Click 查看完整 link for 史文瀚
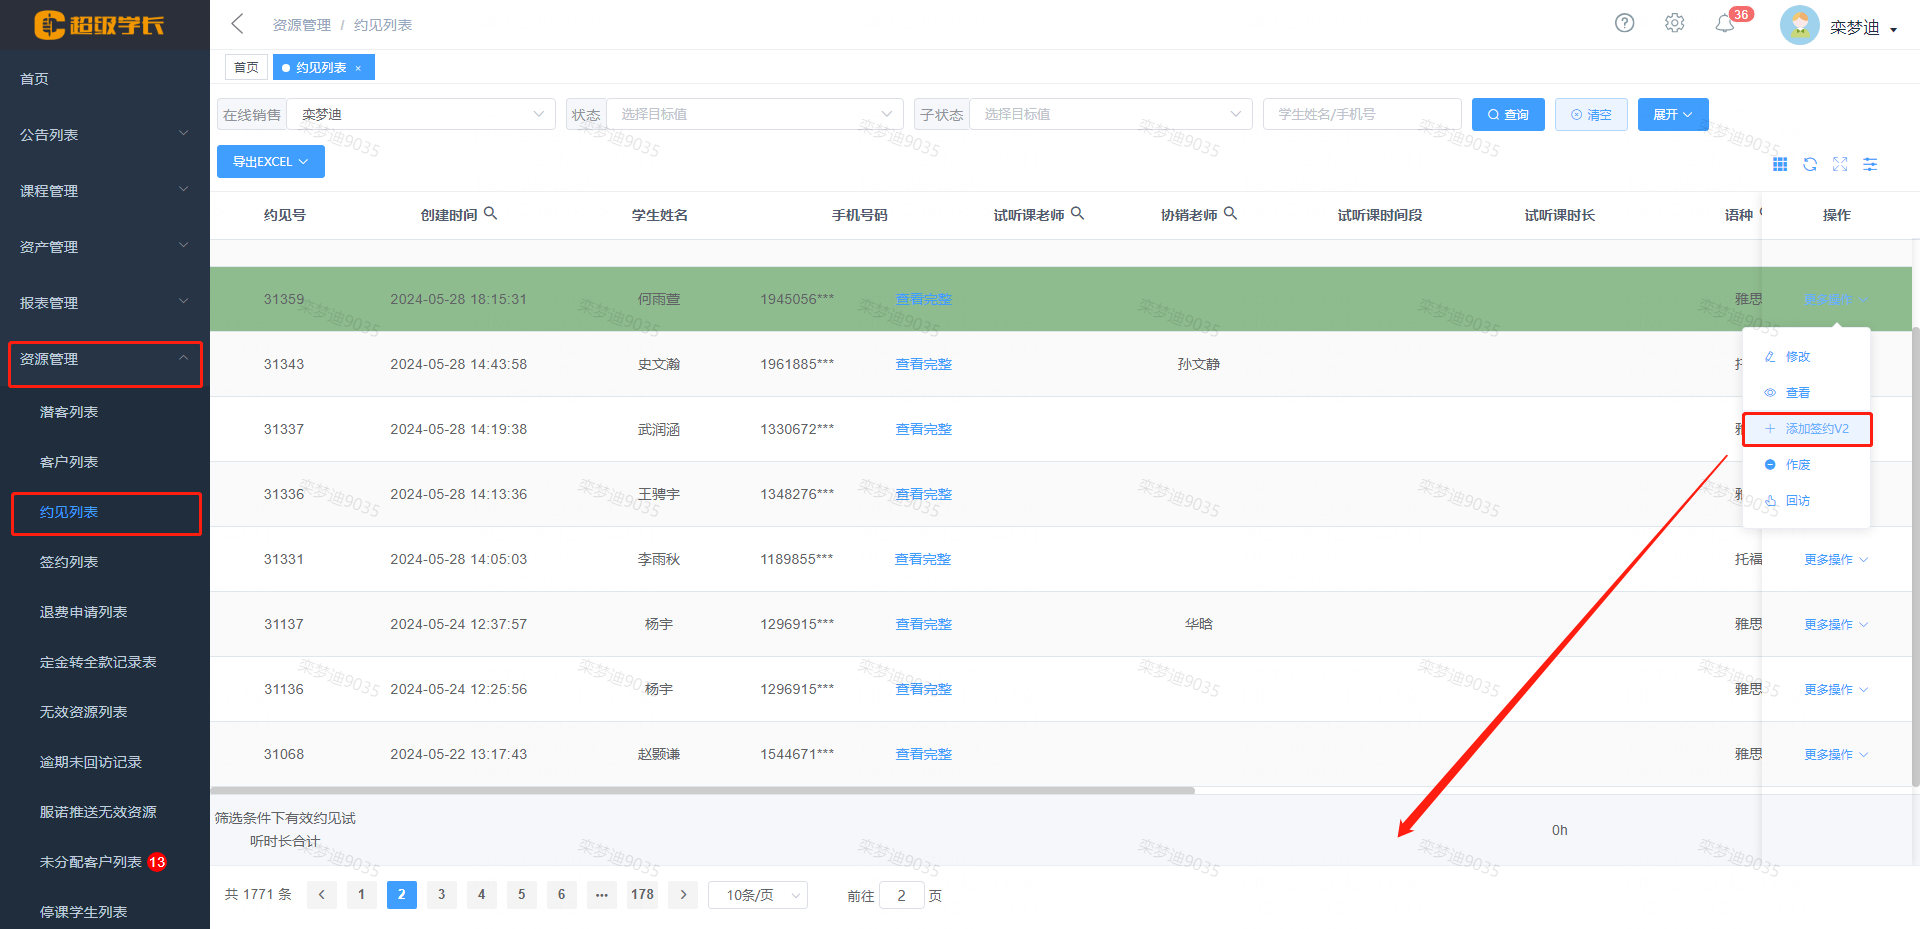Image resolution: width=1920 pixels, height=929 pixels. [x=923, y=364]
